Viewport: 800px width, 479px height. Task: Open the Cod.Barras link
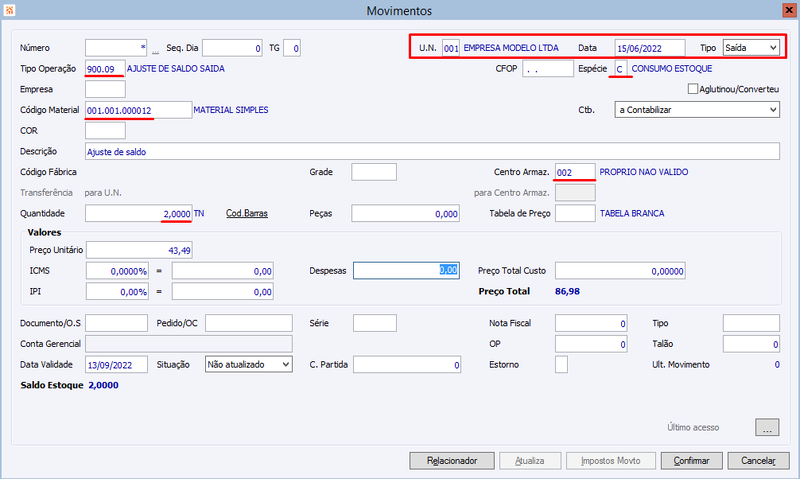[247, 213]
